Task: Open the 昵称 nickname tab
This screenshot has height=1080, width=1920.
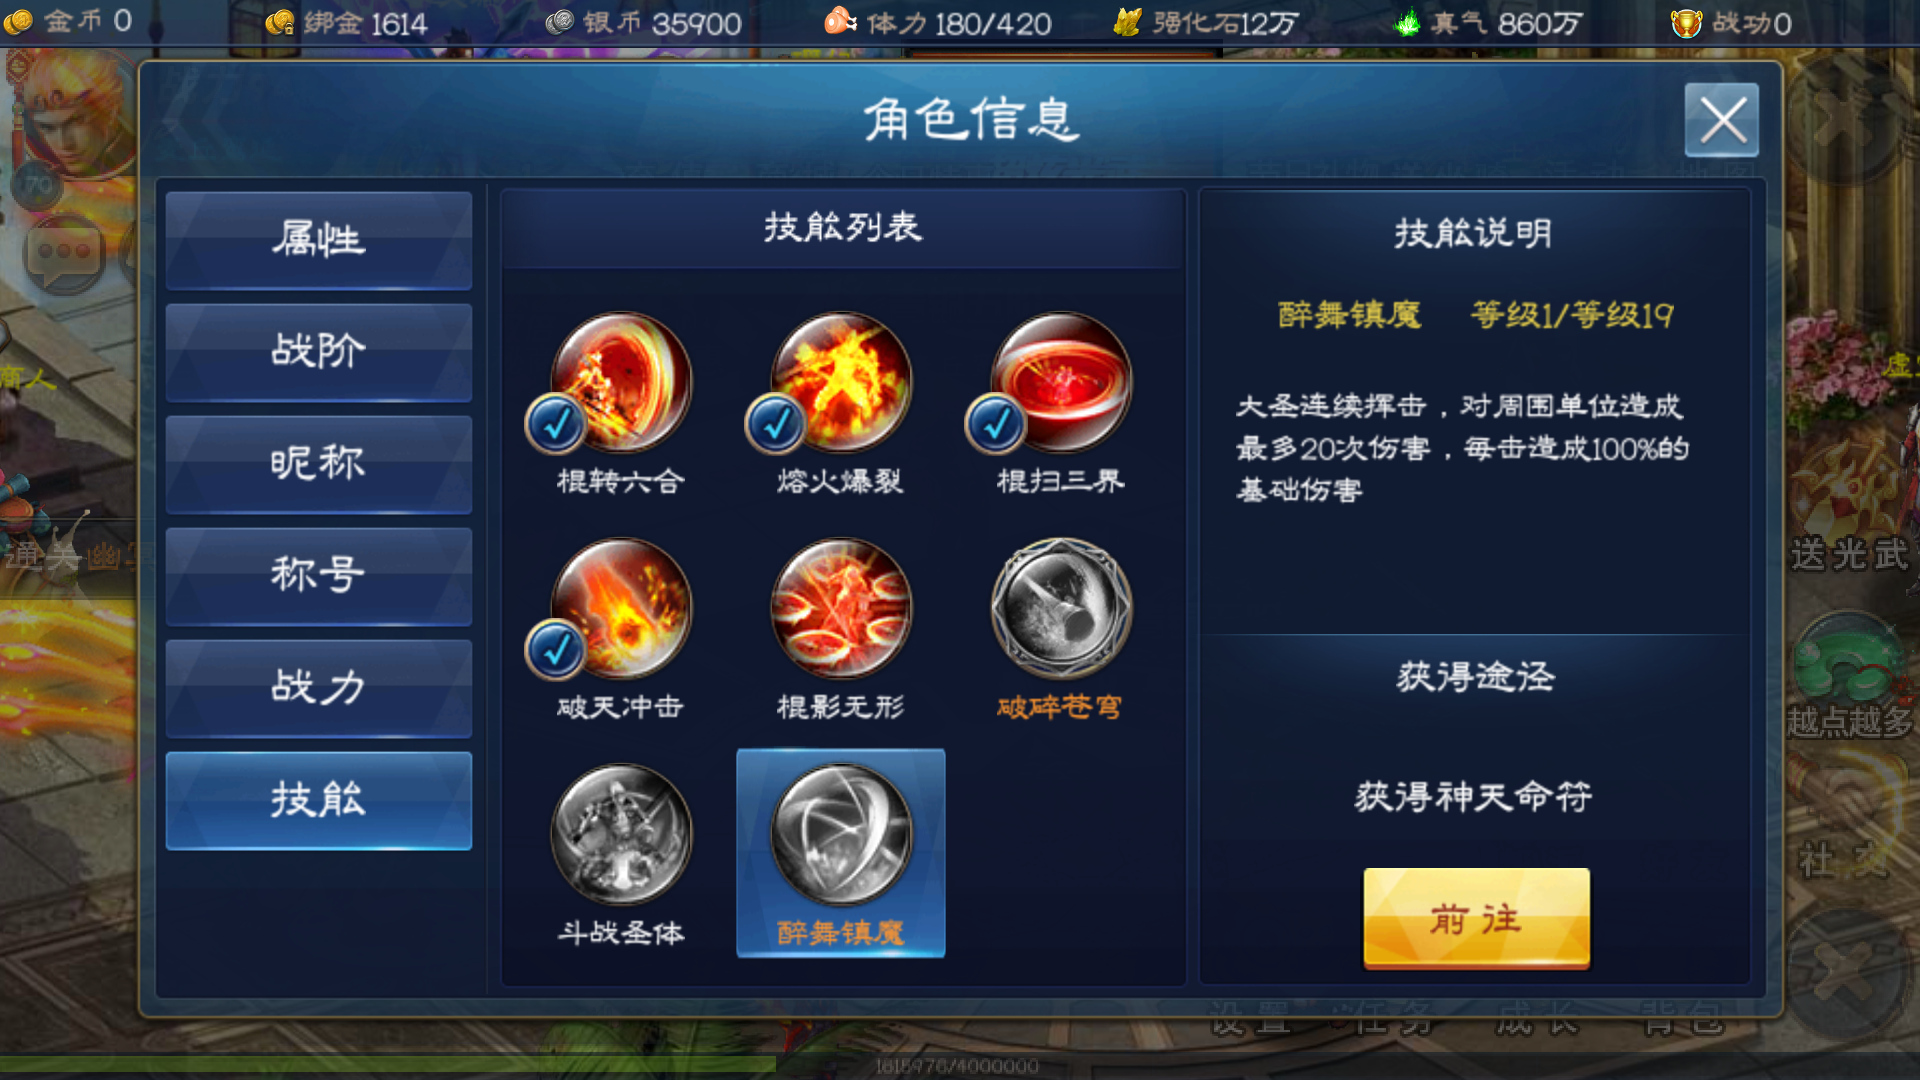Action: [x=319, y=464]
